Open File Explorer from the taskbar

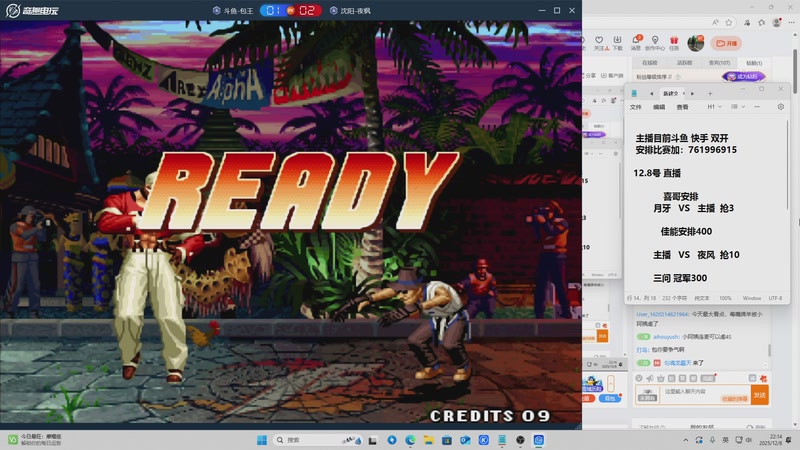point(429,440)
